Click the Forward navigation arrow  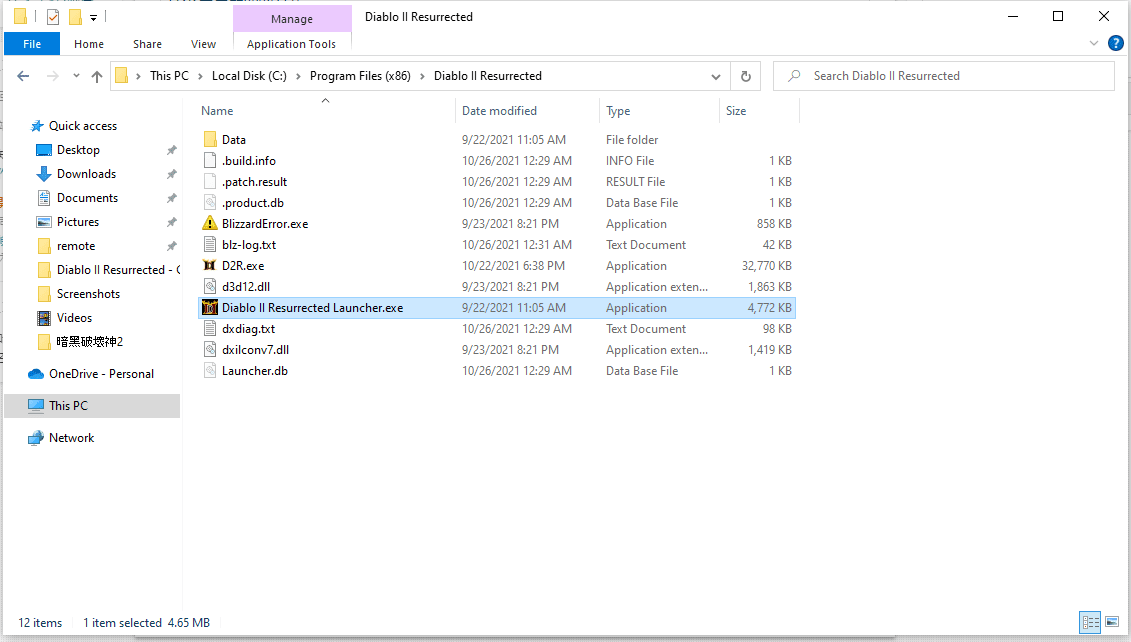[x=52, y=76]
